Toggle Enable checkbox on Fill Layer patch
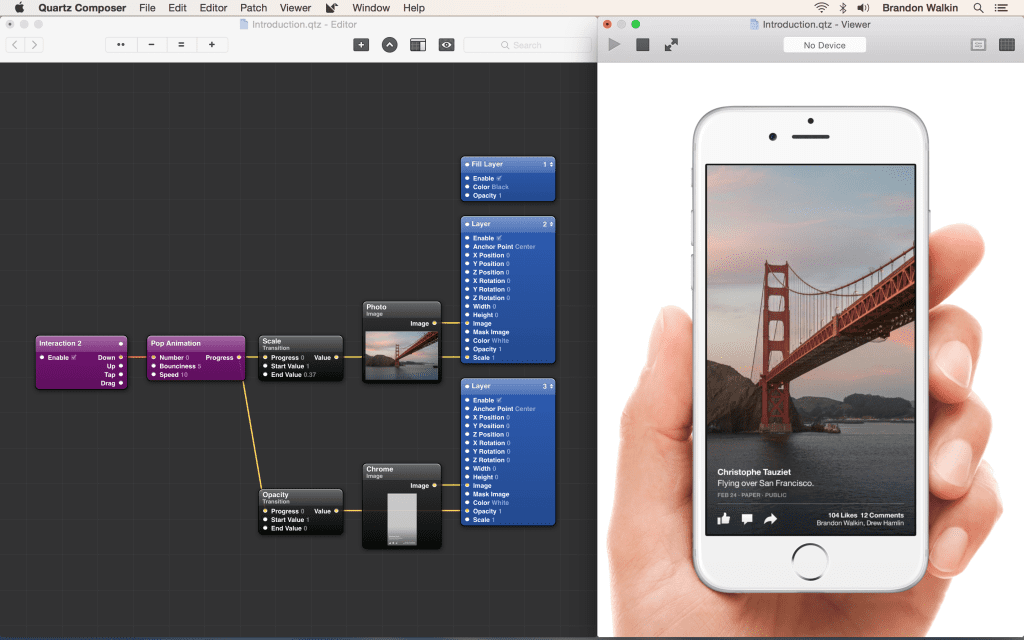1024x640 pixels. coord(499,178)
